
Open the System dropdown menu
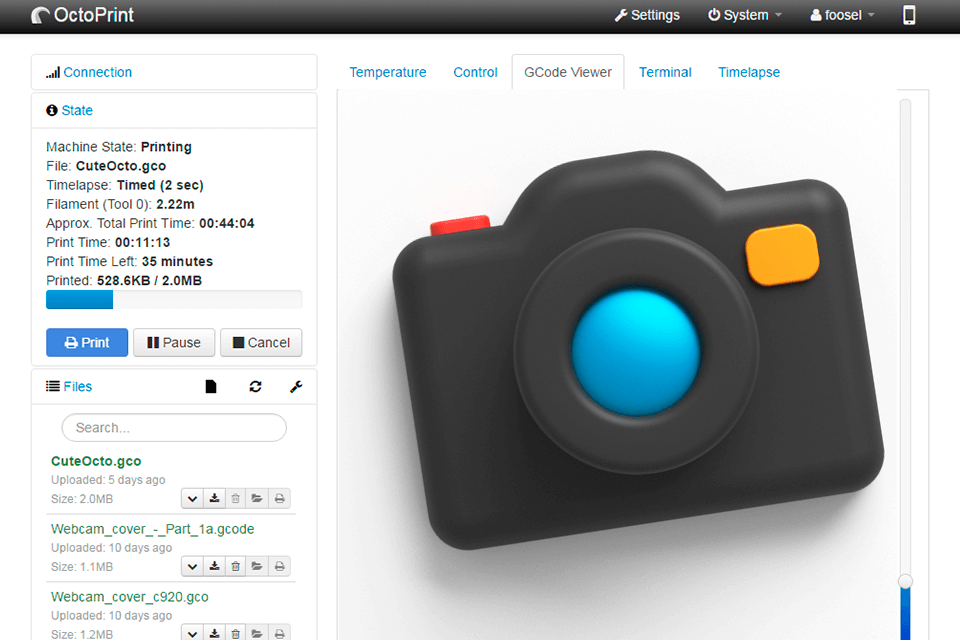744,15
